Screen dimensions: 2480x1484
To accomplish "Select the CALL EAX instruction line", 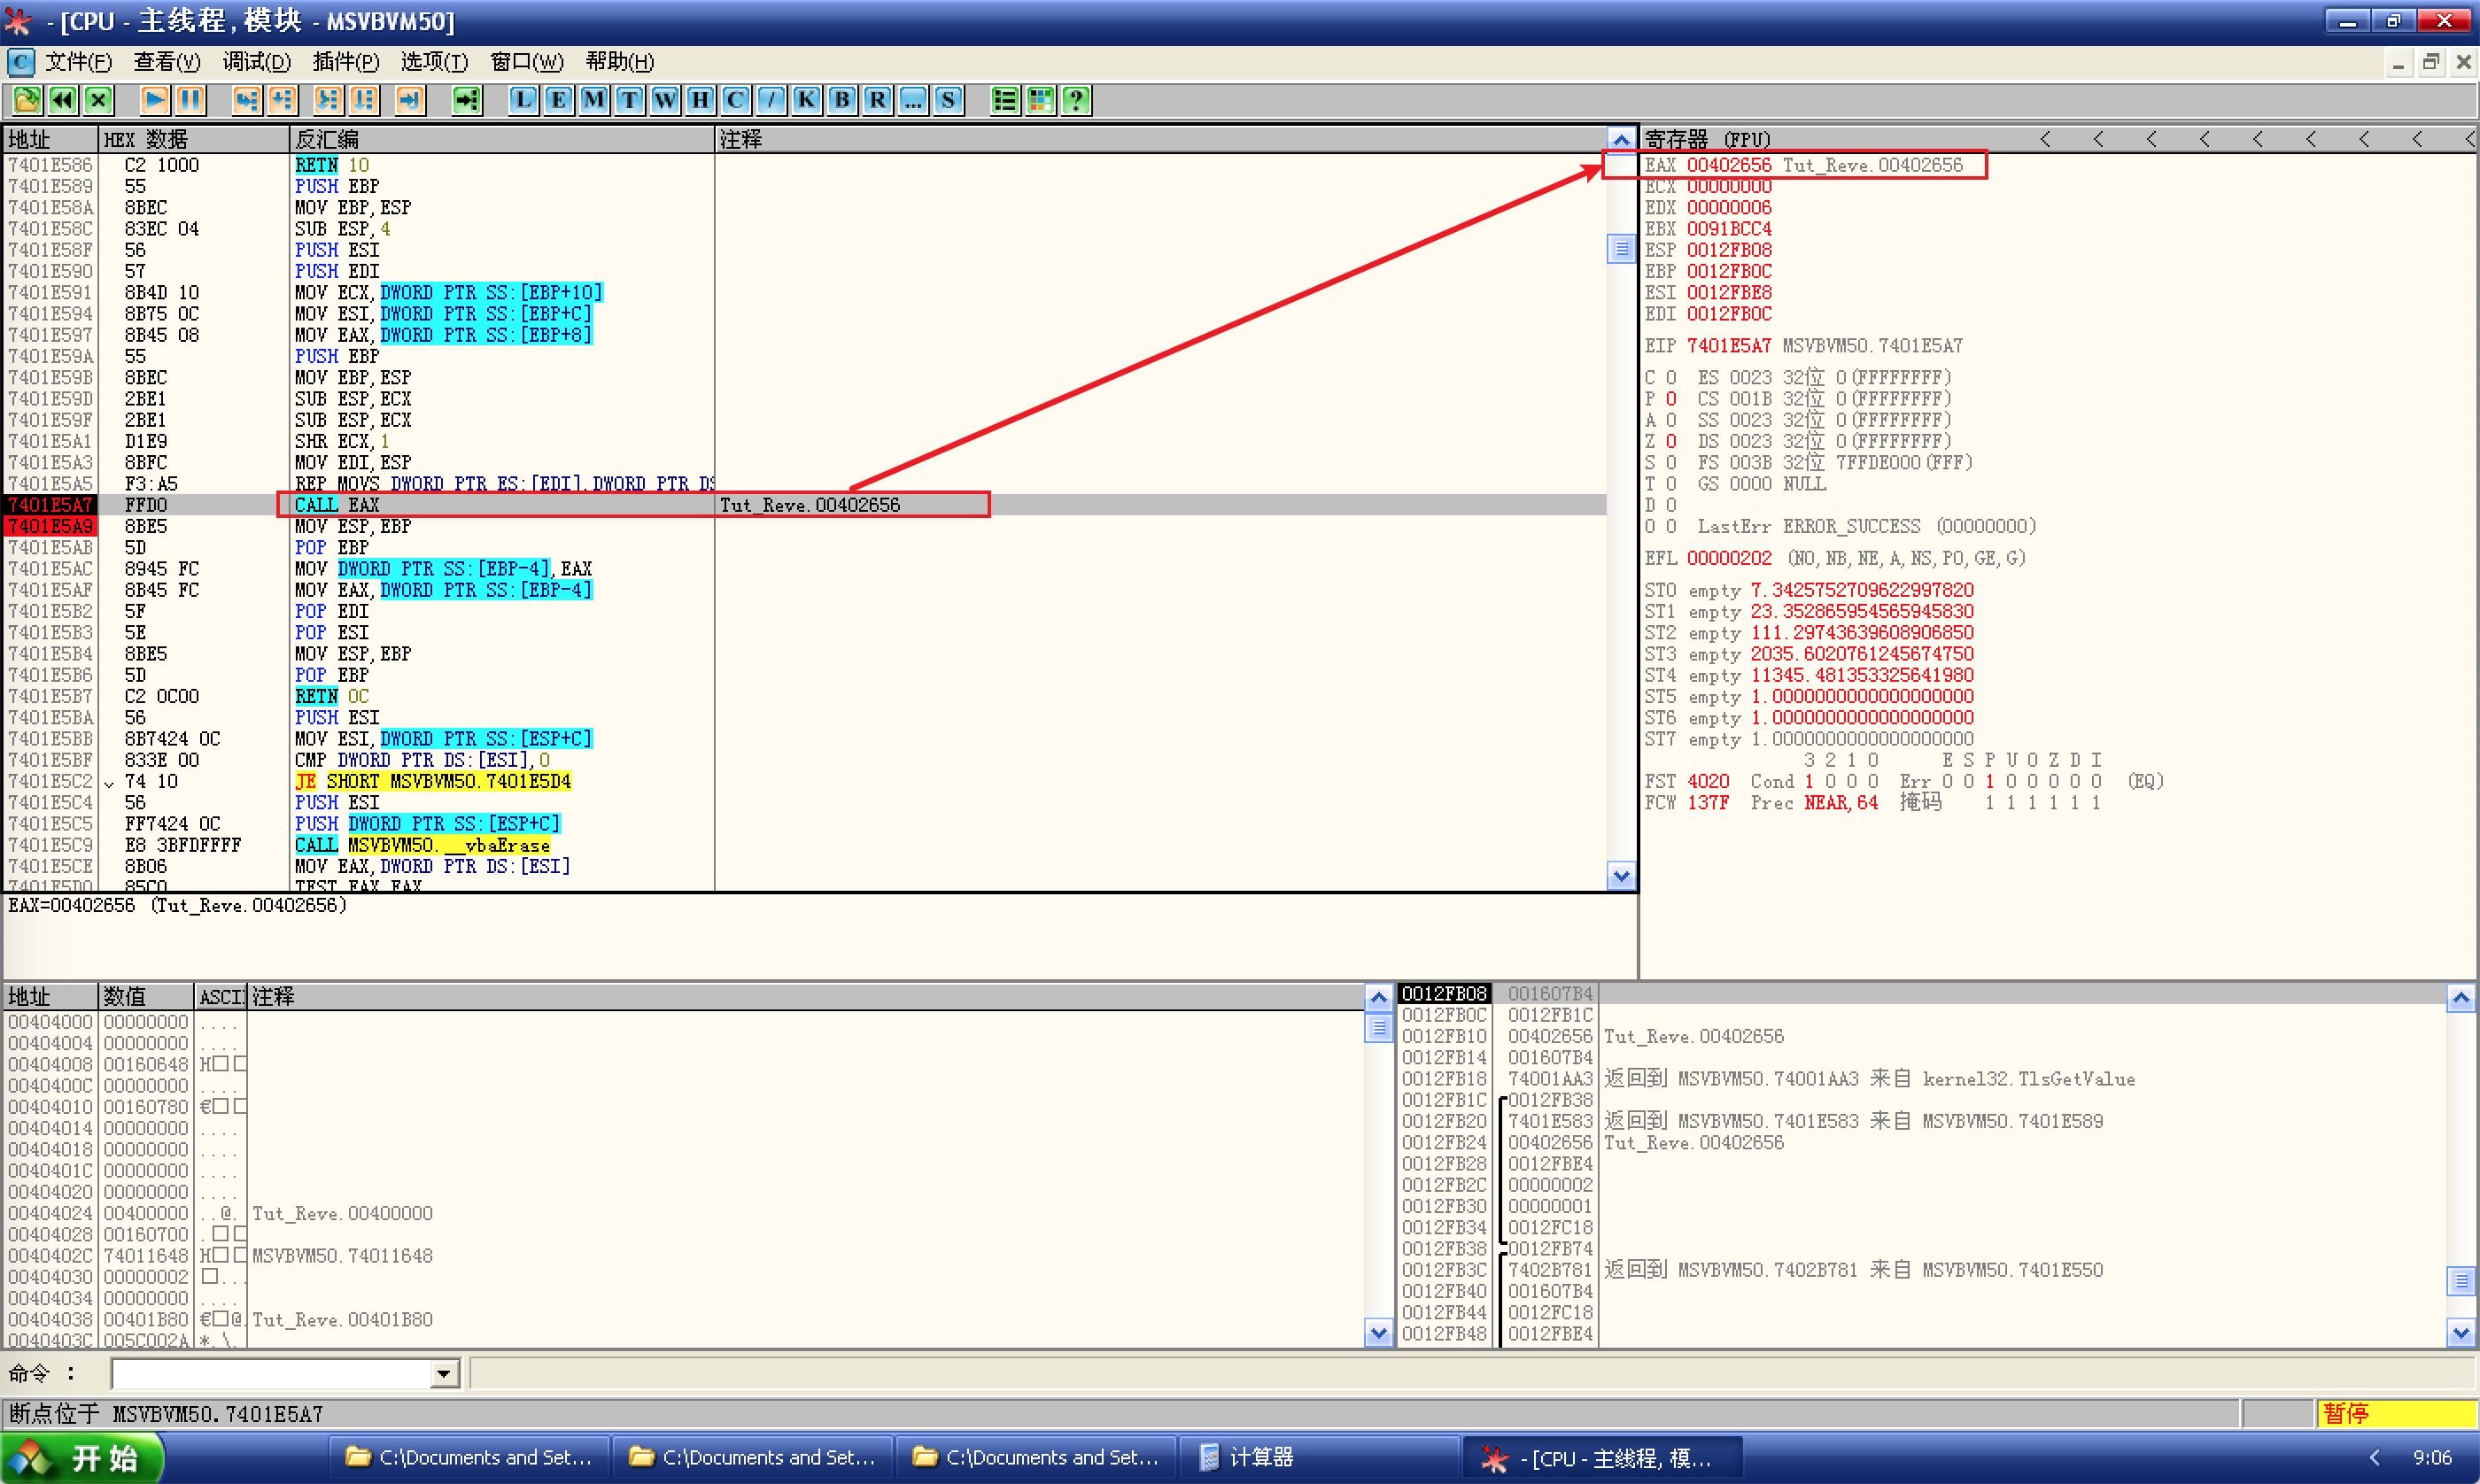I will point(337,505).
